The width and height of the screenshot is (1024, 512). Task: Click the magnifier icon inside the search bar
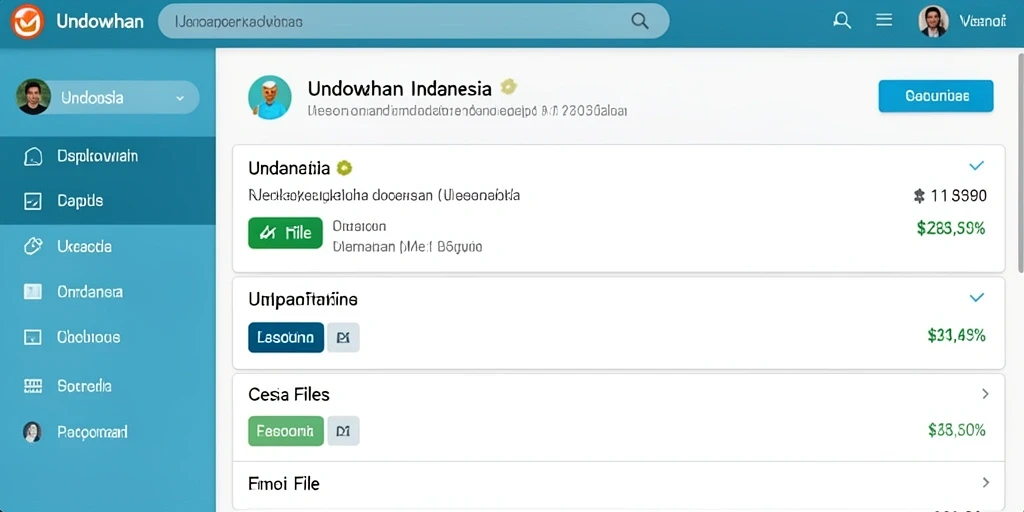tap(640, 21)
